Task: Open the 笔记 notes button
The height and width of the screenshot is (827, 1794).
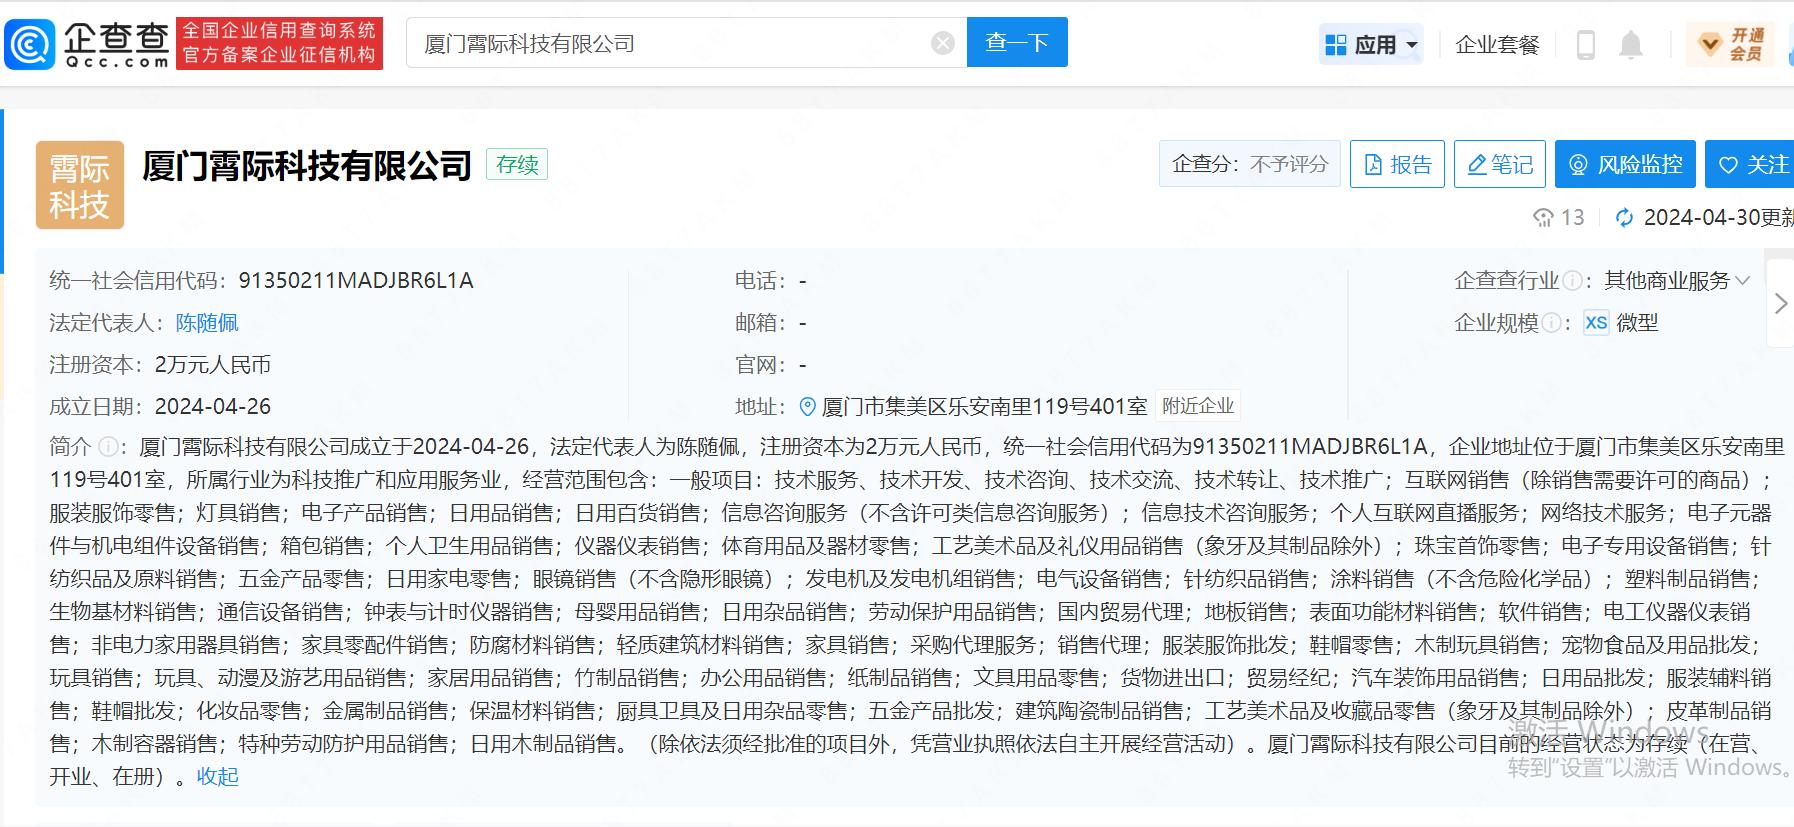Action: [x=1500, y=164]
